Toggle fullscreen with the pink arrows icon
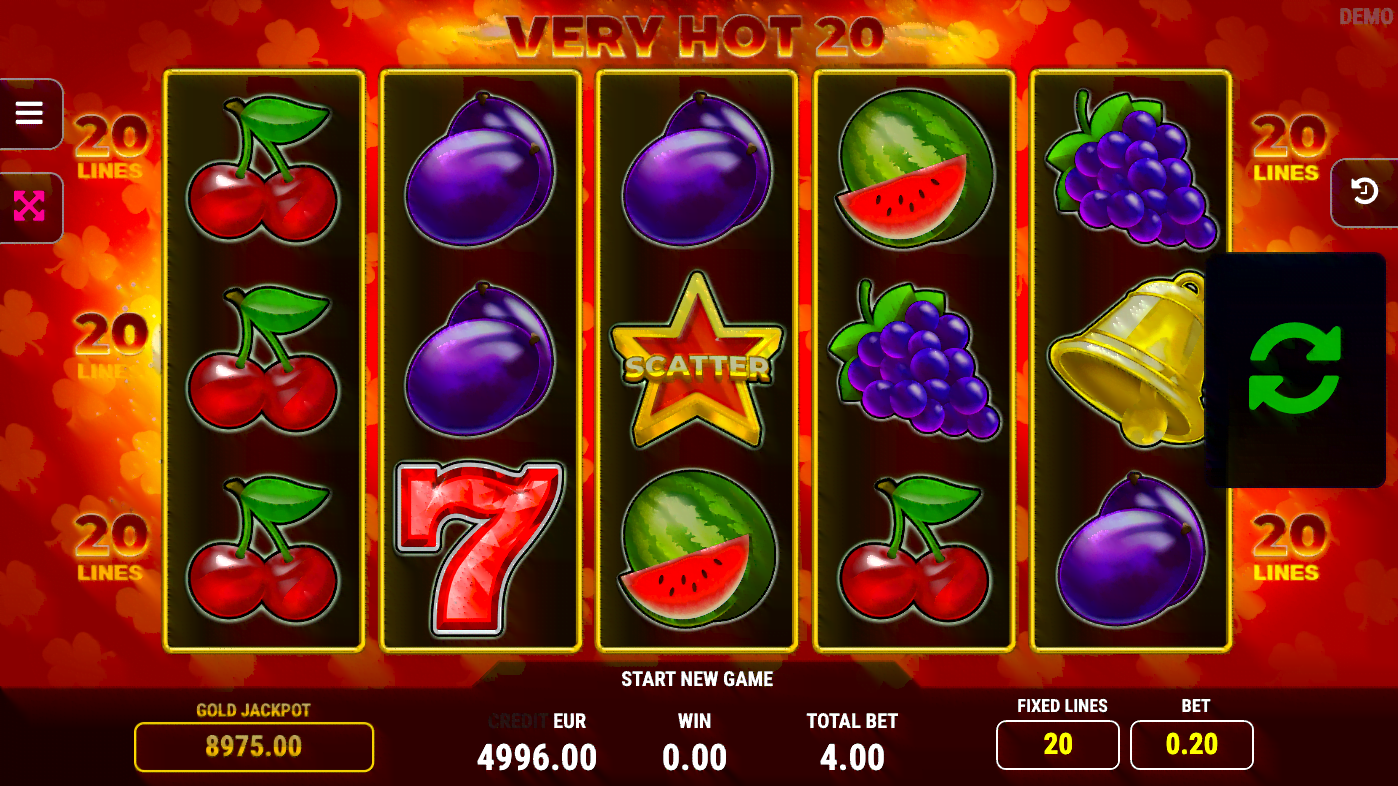Image resolution: width=1398 pixels, height=786 pixels. pos(30,207)
